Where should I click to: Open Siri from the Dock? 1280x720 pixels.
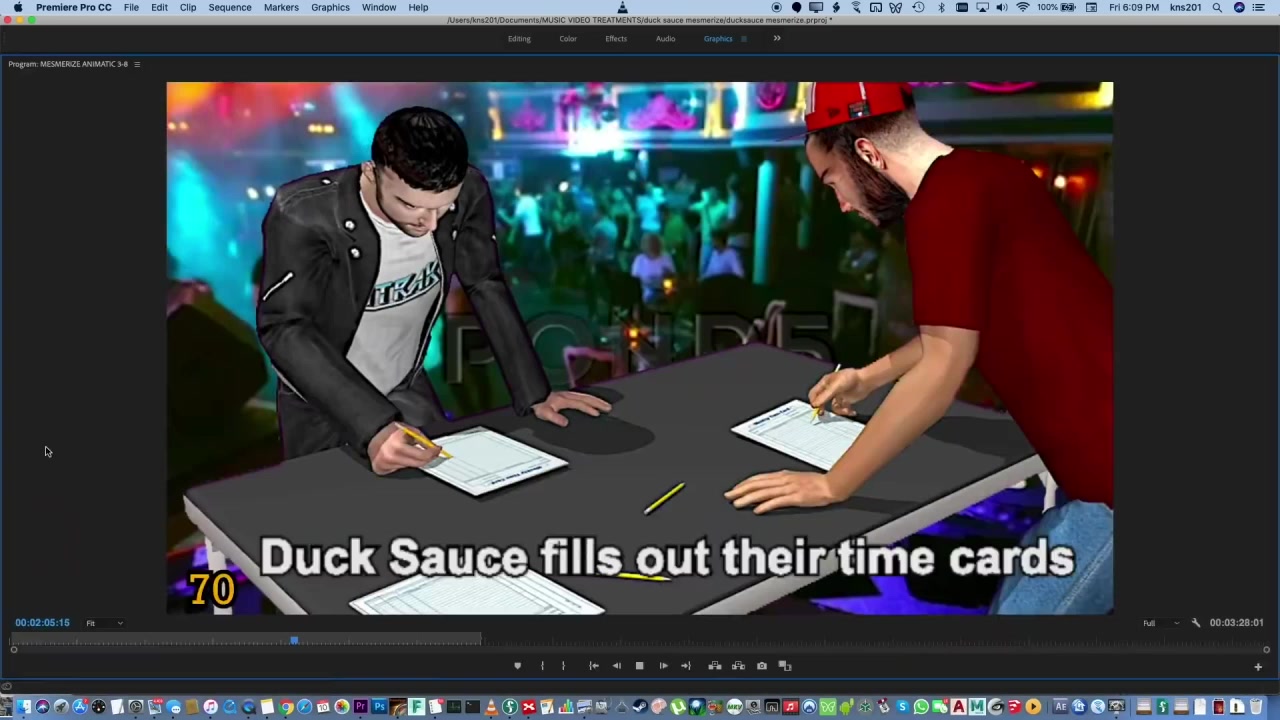(42, 707)
